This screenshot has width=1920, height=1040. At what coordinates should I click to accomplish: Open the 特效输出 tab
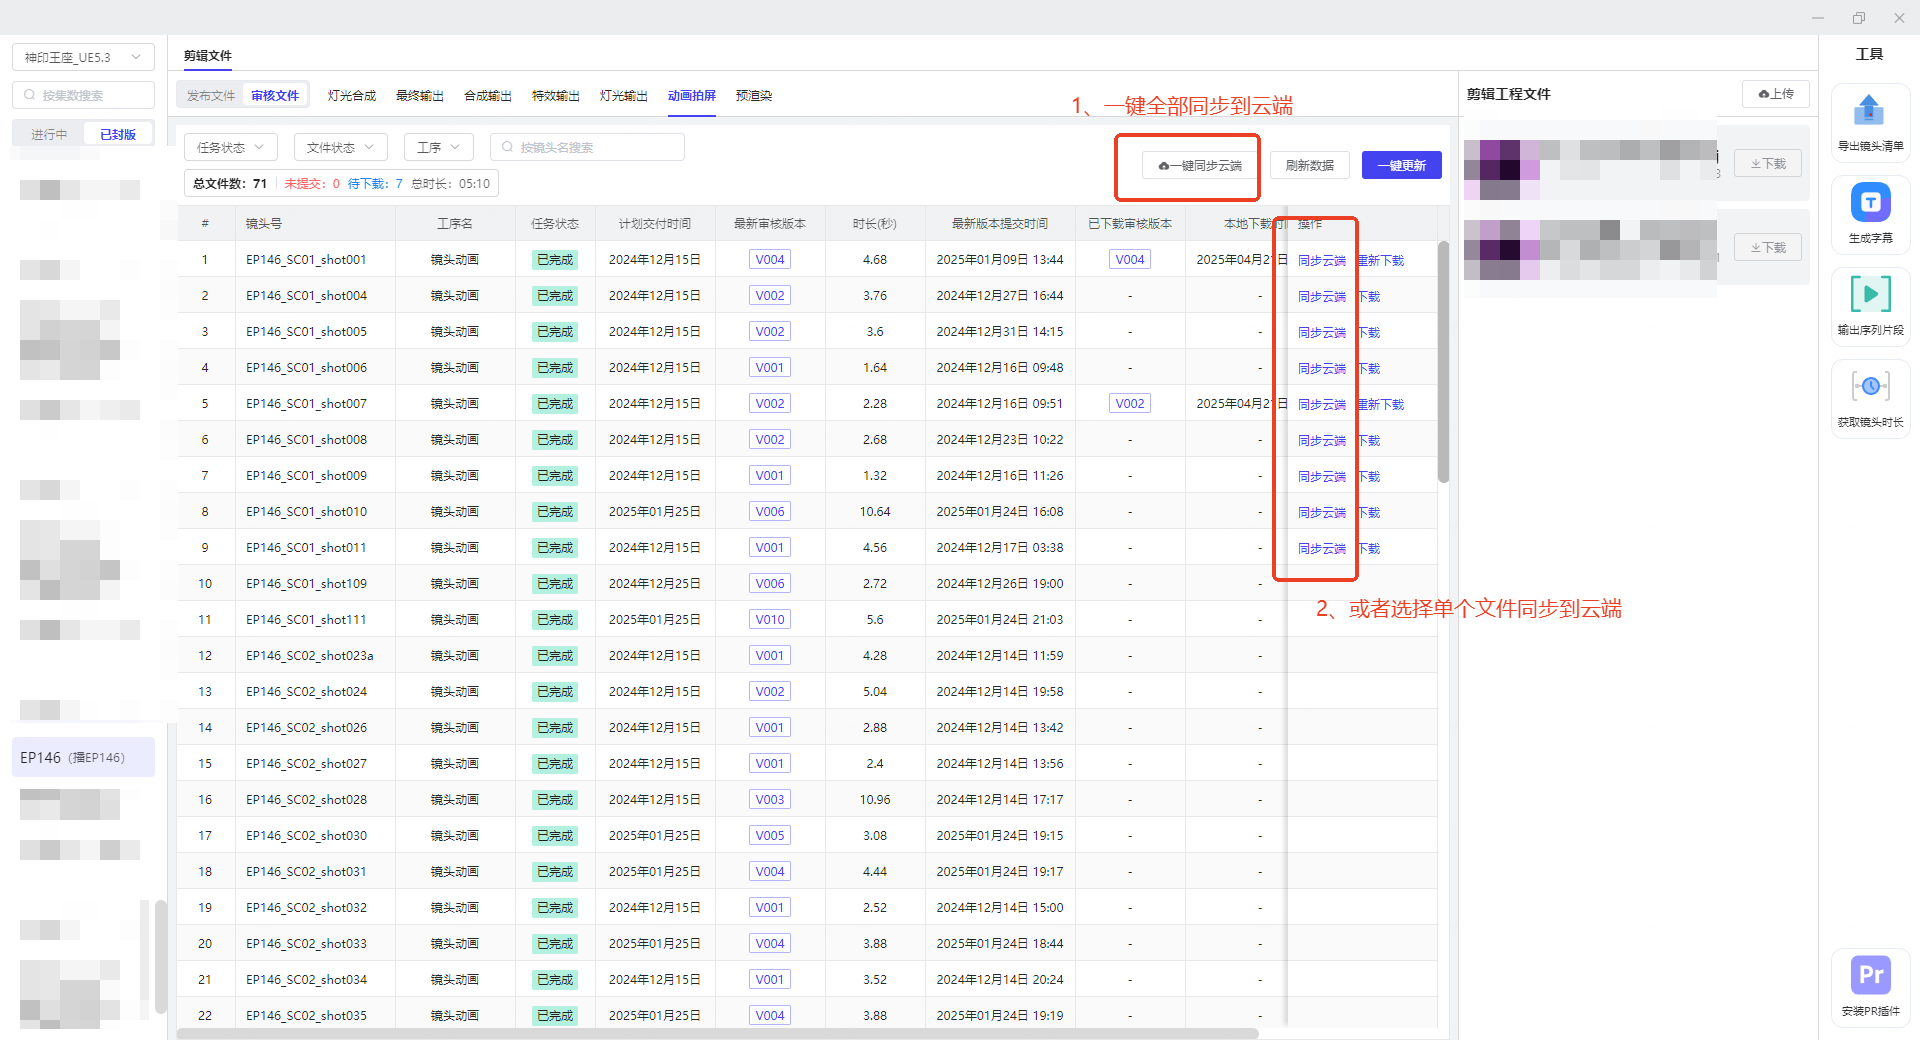pos(556,96)
